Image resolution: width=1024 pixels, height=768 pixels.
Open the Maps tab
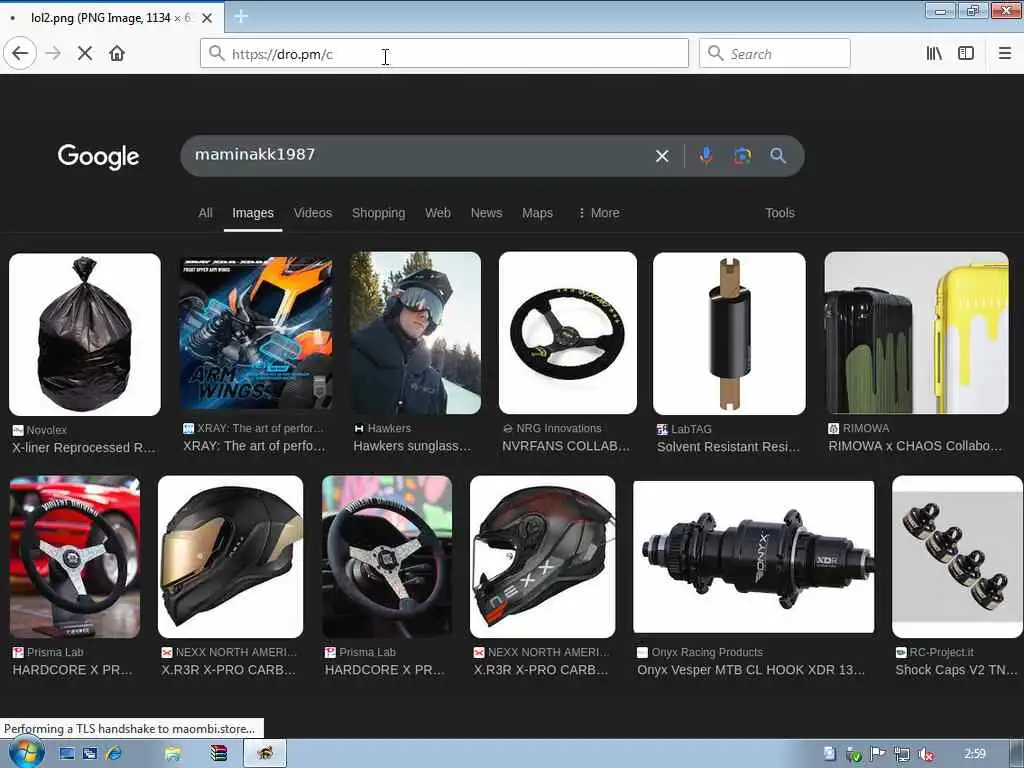point(537,213)
